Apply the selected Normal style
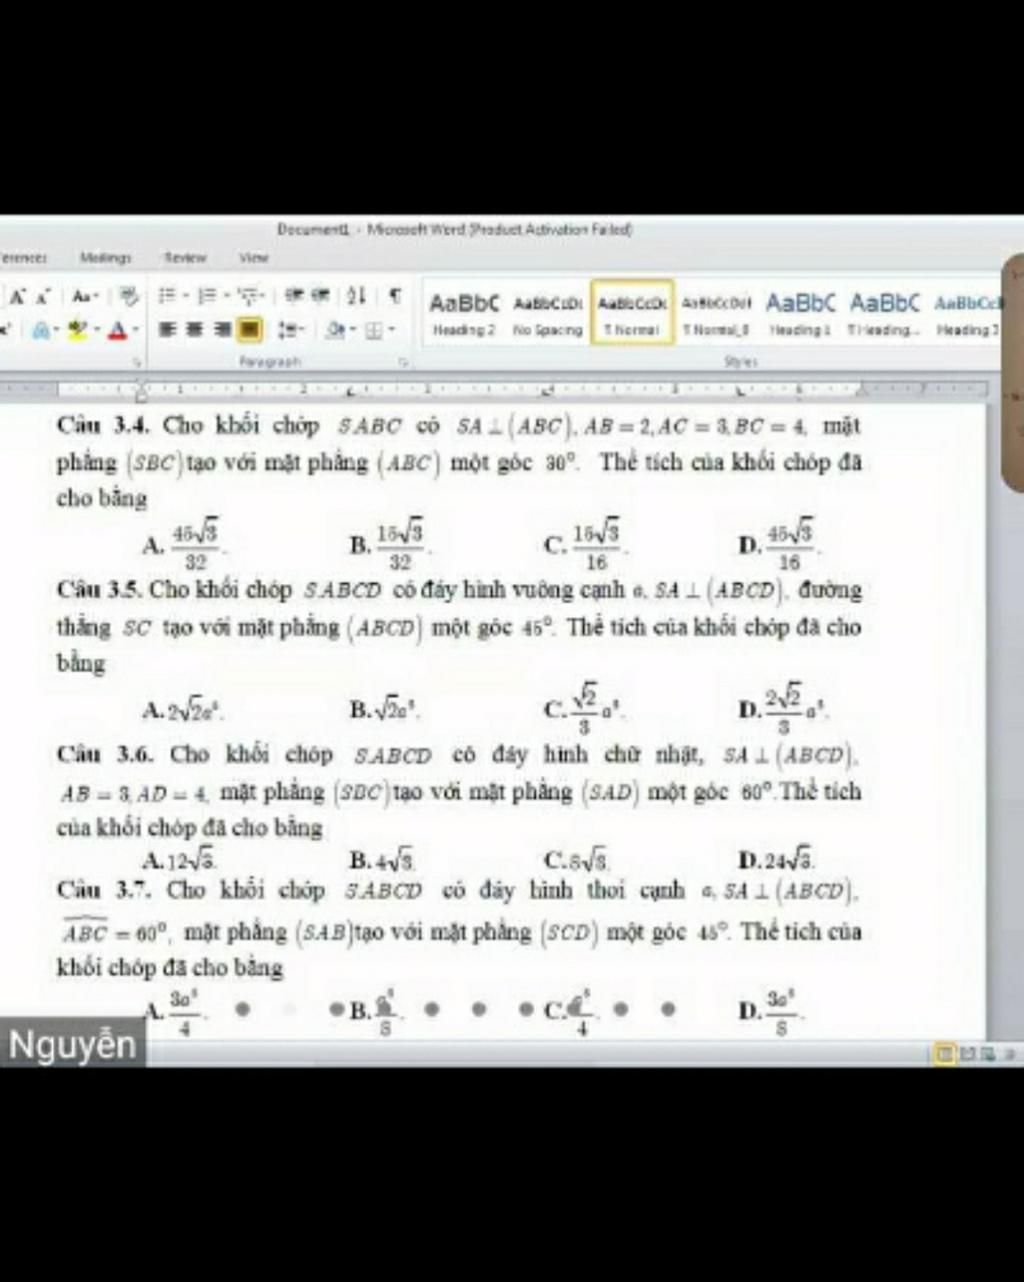Viewport: 1024px width, 1282px height. click(632, 313)
